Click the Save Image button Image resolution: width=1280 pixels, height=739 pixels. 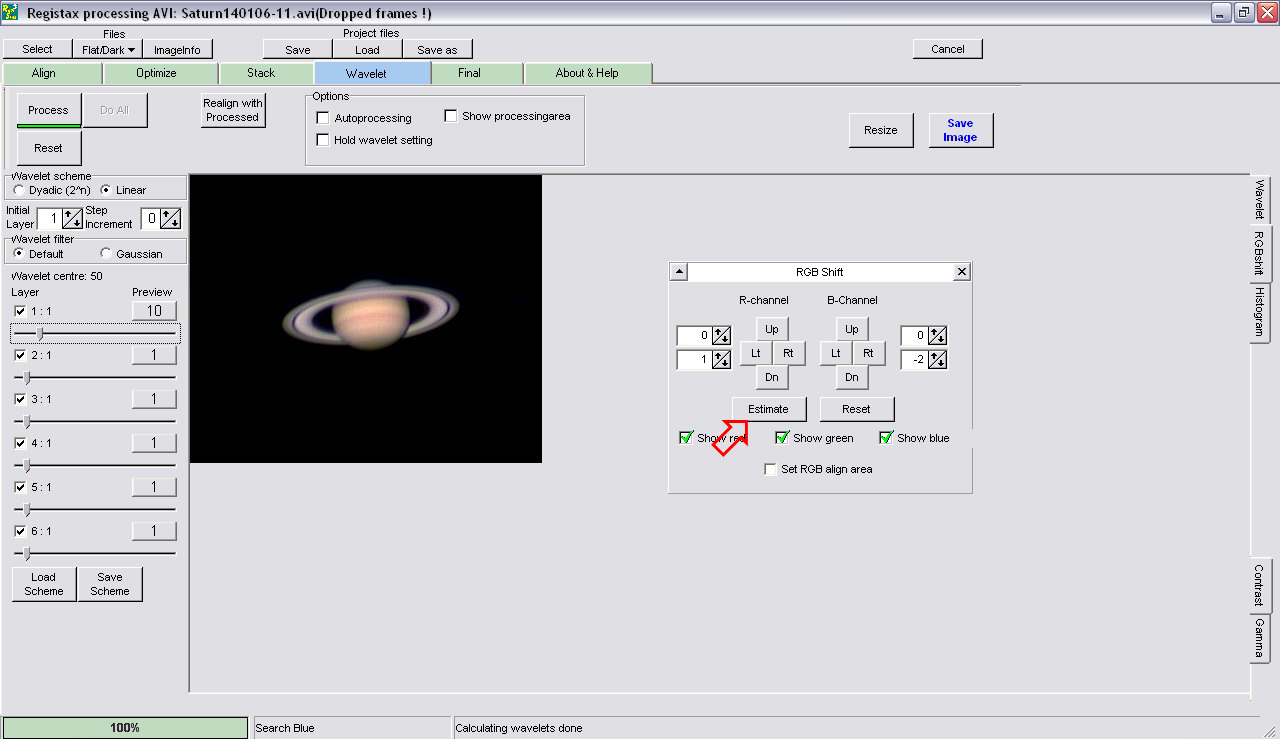pyautogui.click(x=960, y=130)
